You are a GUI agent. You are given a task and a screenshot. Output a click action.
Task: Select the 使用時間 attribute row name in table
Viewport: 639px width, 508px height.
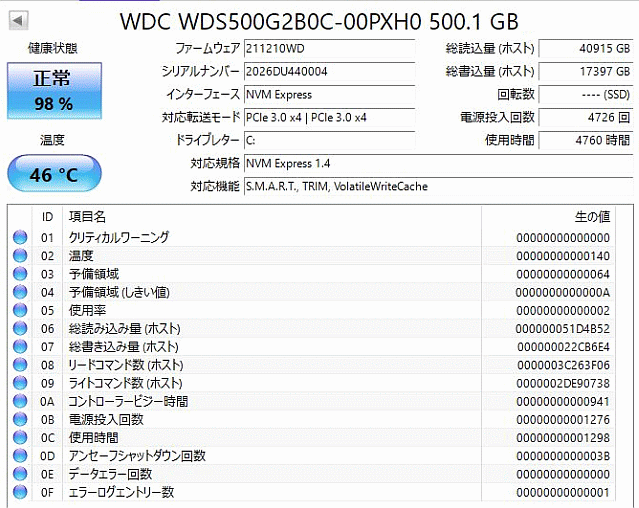(94, 438)
